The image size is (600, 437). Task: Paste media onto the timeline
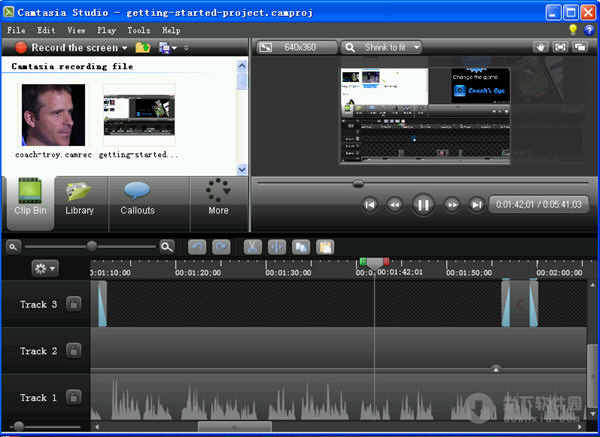click(x=325, y=247)
